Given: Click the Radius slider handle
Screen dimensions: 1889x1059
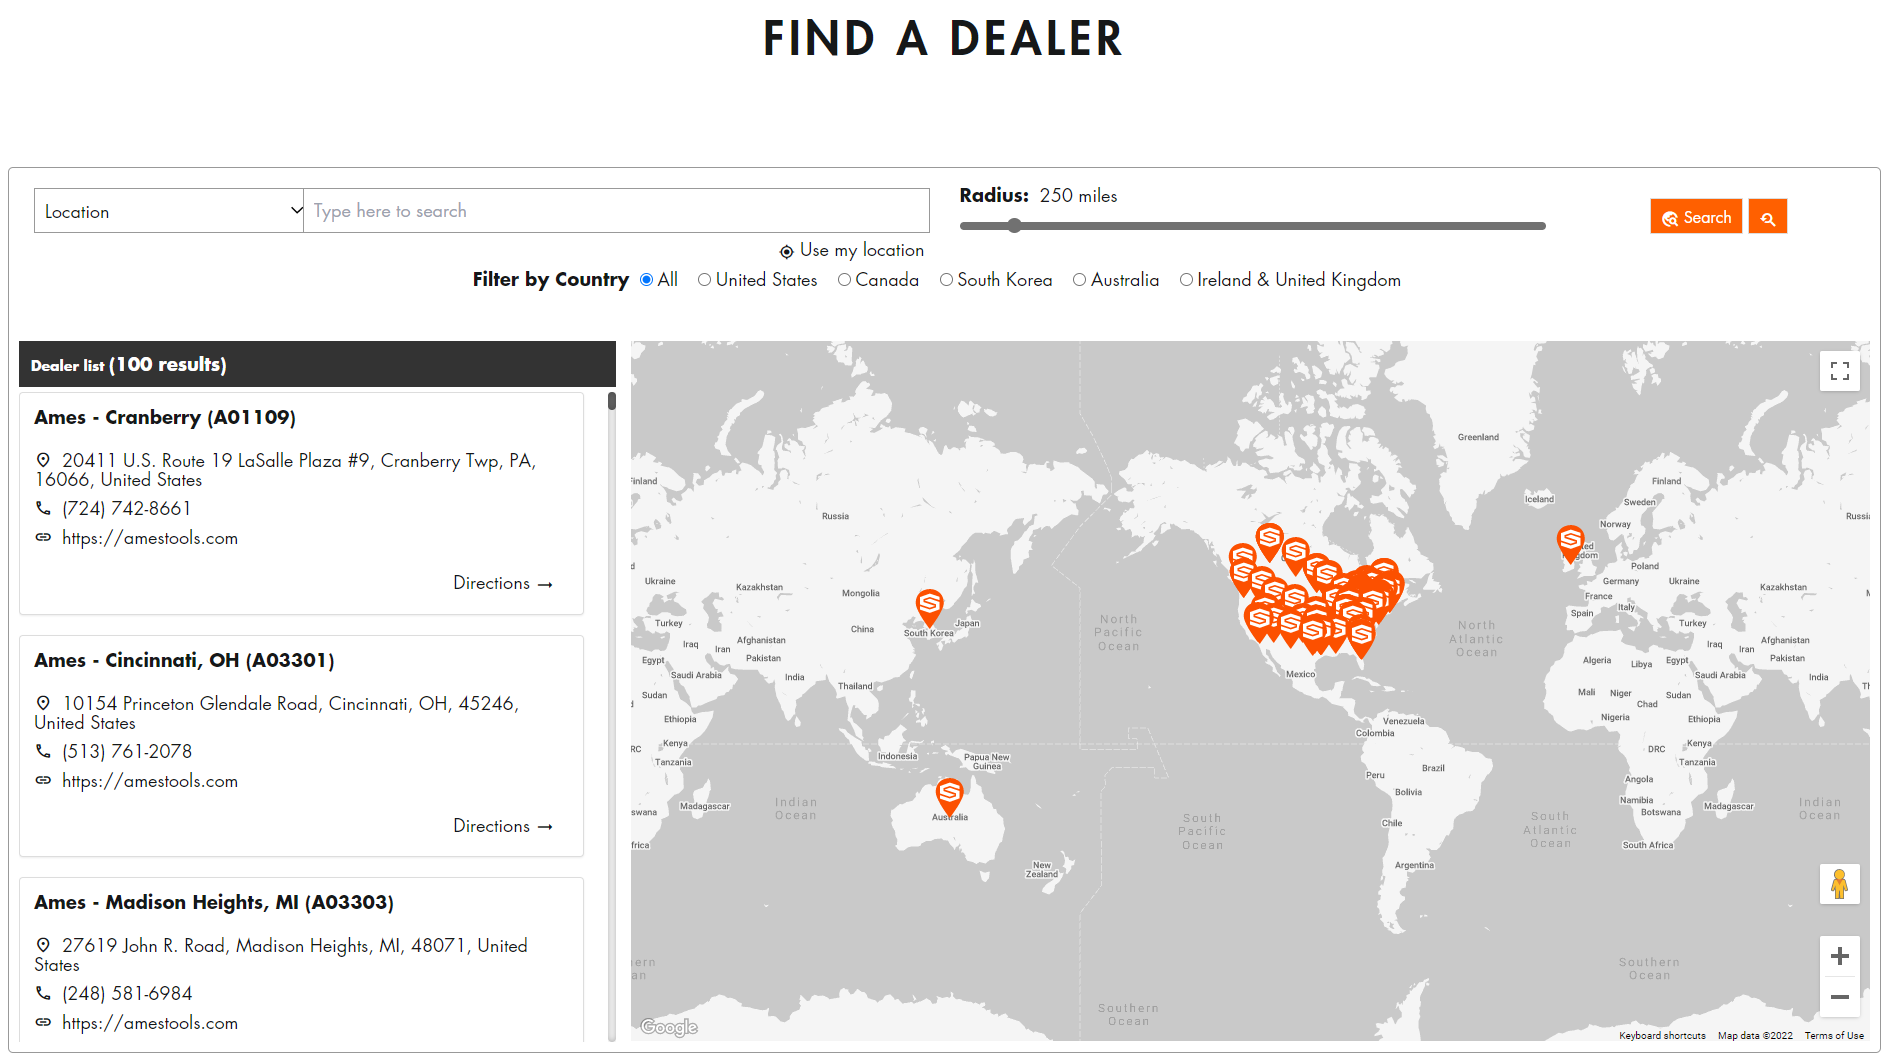Looking at the screenshot, I should coord(1014,226).
